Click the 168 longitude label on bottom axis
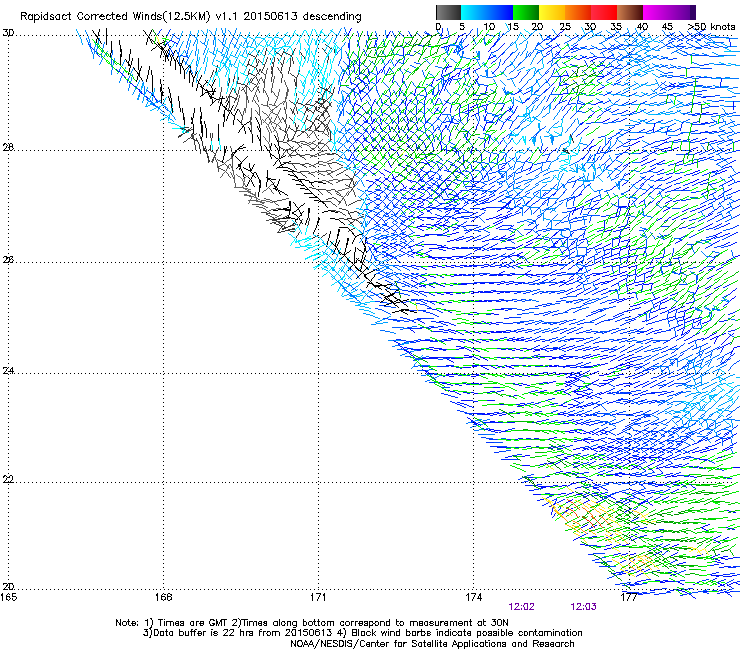This screenshot has width=740, height=650. [163, 597]
